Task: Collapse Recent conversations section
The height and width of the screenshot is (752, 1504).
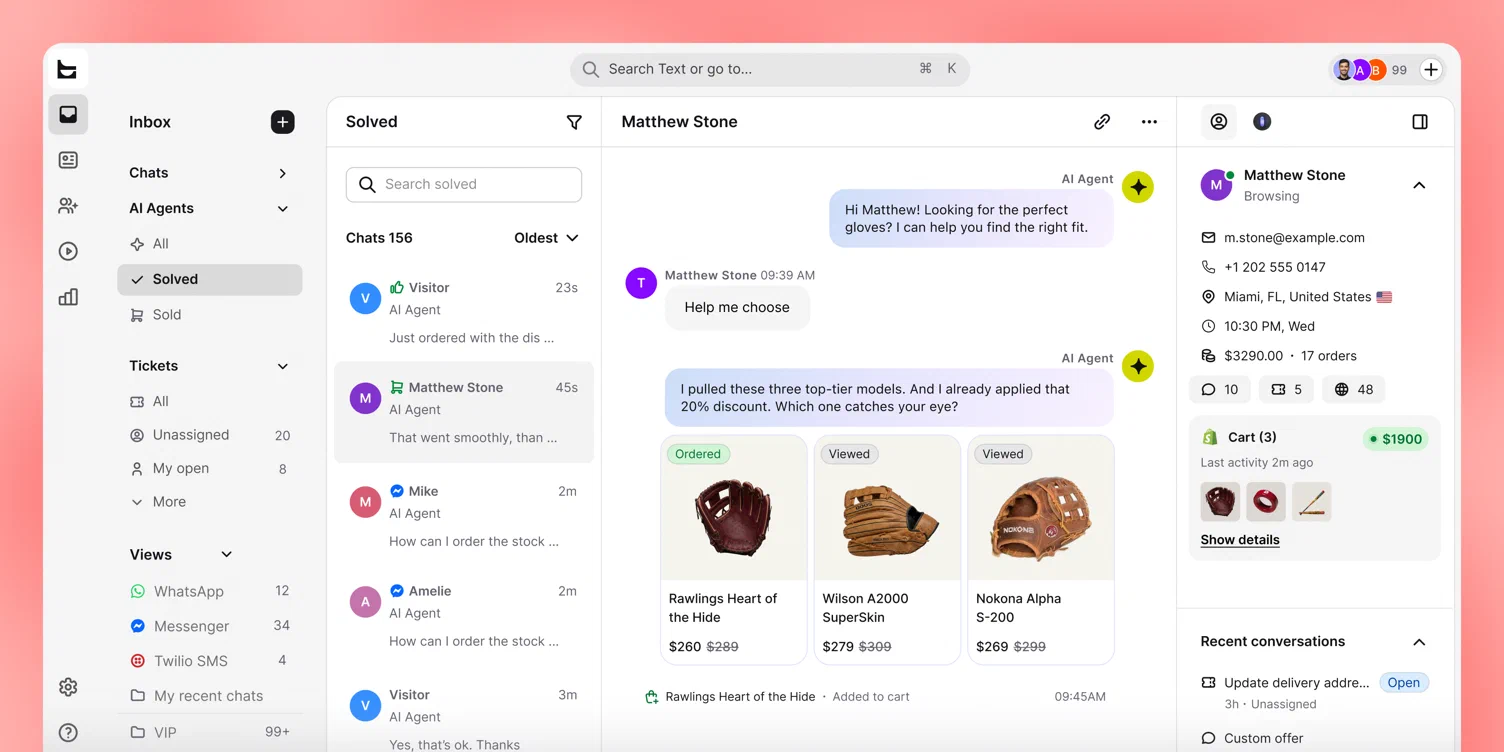Action: (x=1419, y=642)
